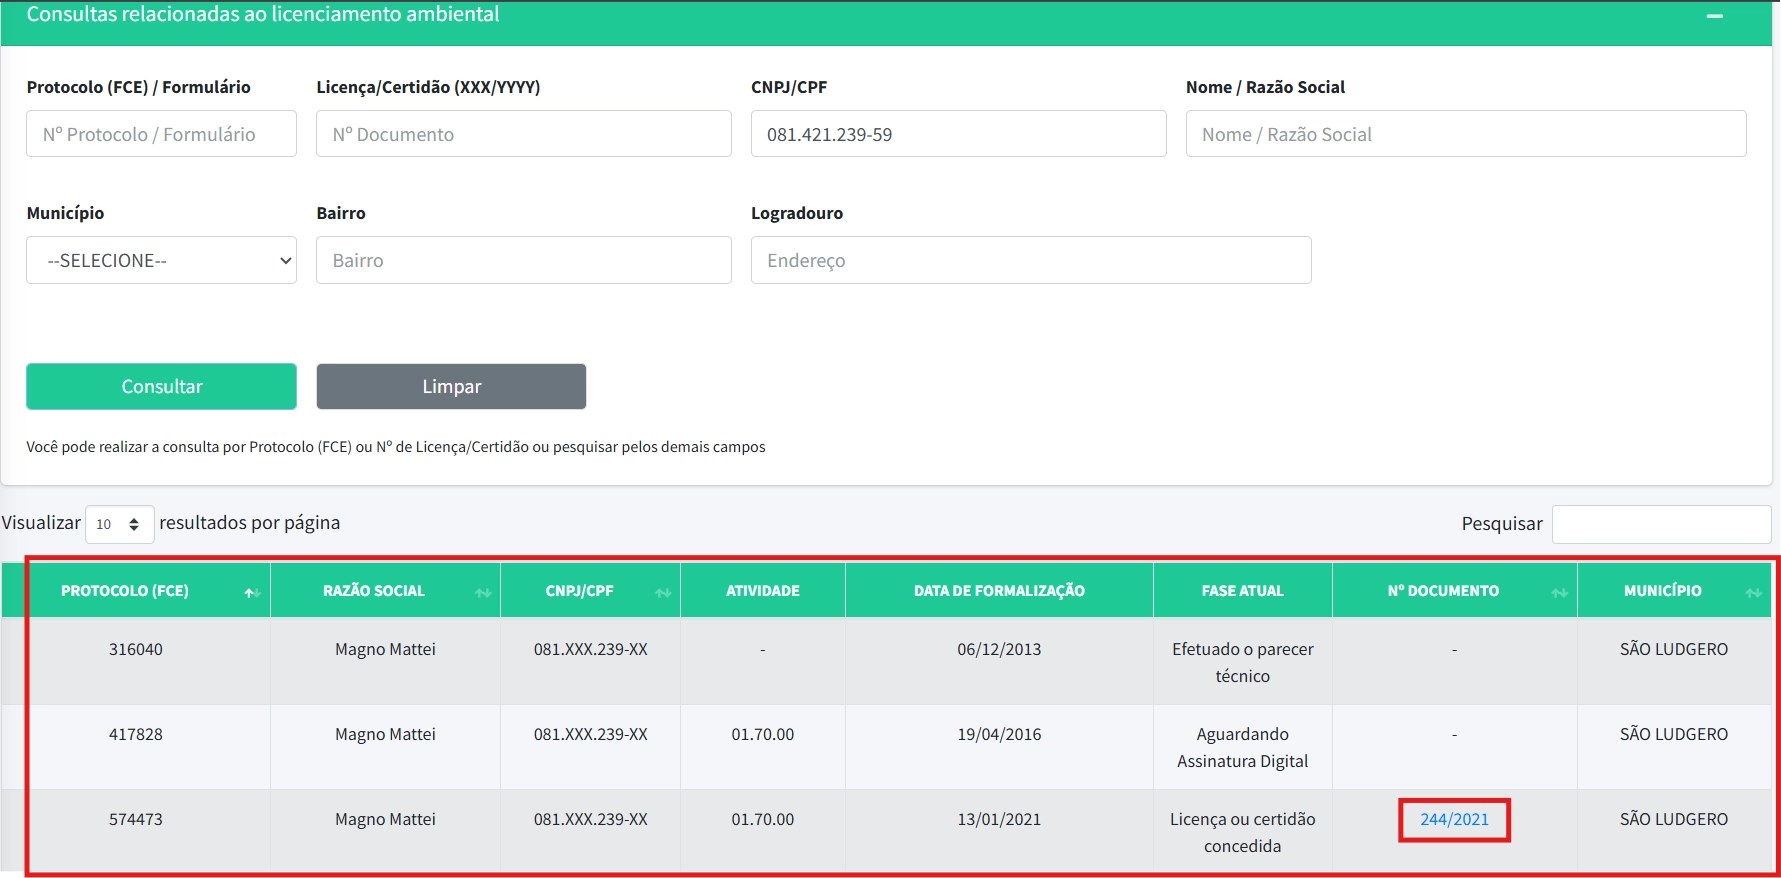
Task: Select the row with protocol 316040
Action: (136, 649)
